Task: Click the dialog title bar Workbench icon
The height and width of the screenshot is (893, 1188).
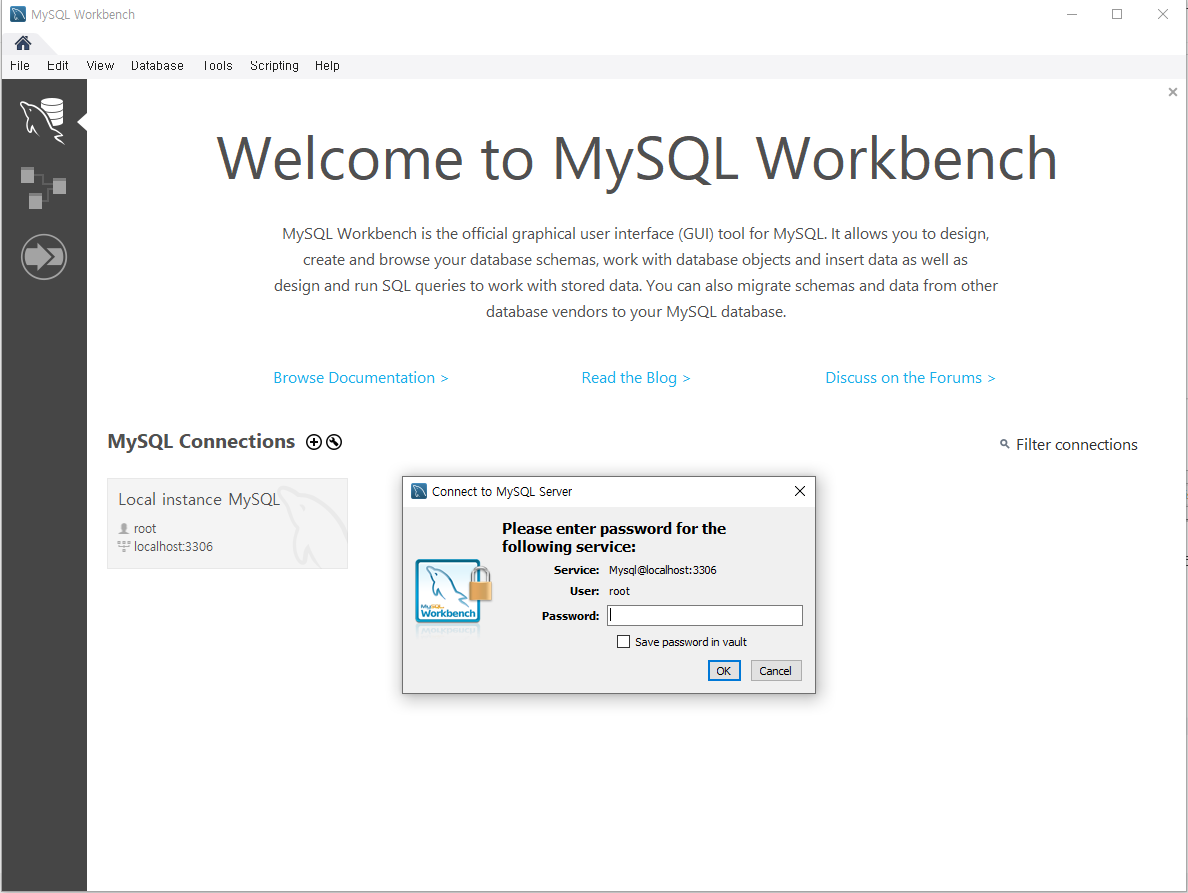Action: point(419,492)
